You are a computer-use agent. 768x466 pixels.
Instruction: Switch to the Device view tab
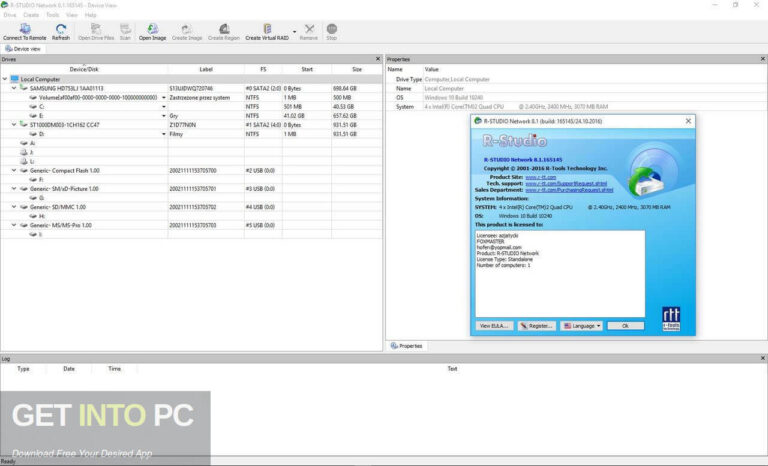[x=23, y=49]
